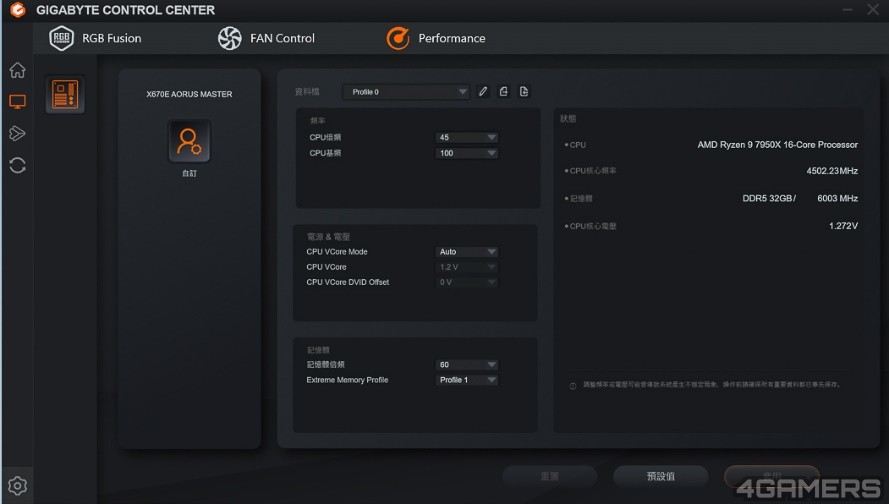Open CPU VCore Mode Auto dropdown
This screenshot has width=889, height=504.
pyautogui.click(x=467, y=252)
